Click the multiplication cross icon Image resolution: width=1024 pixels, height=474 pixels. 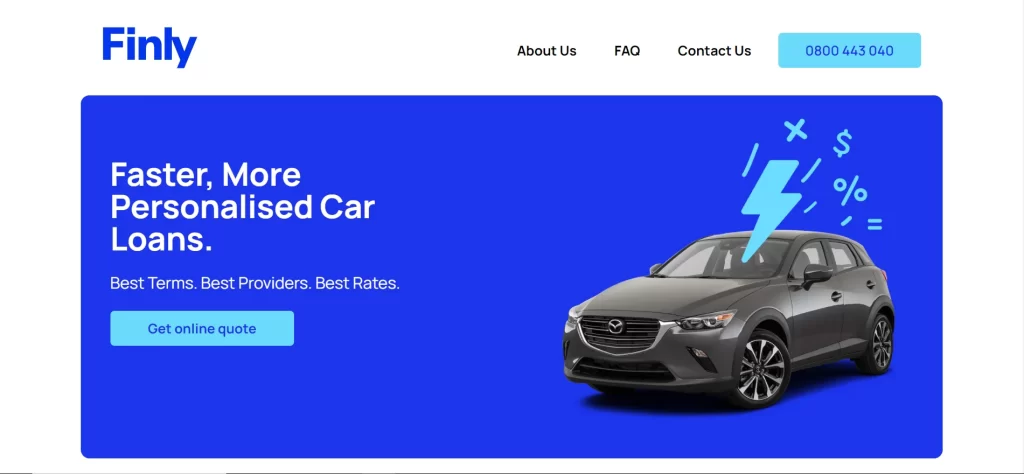tap(795, 130)
